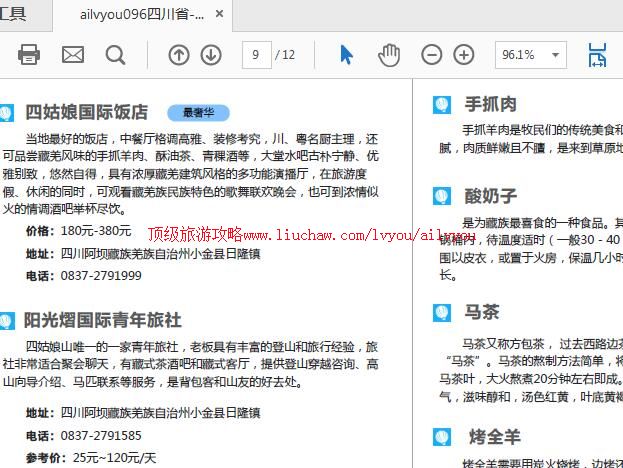
Task: Click the bullet icon beside 手抓肉
Action: (x=441, y=105)
